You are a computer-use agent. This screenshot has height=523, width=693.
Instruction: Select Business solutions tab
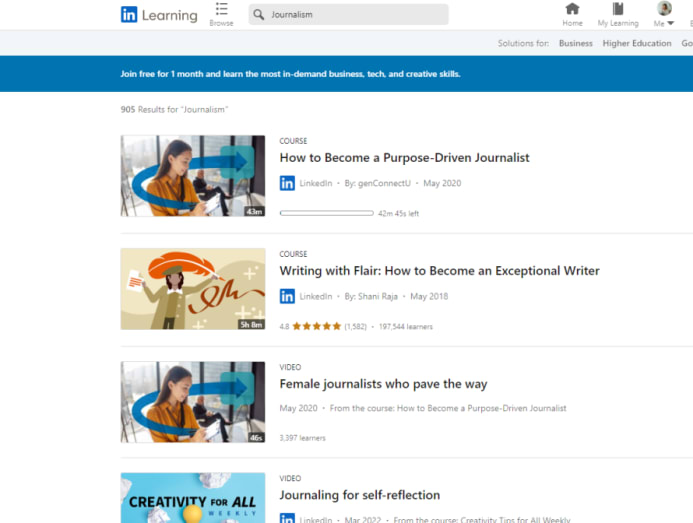575,43
